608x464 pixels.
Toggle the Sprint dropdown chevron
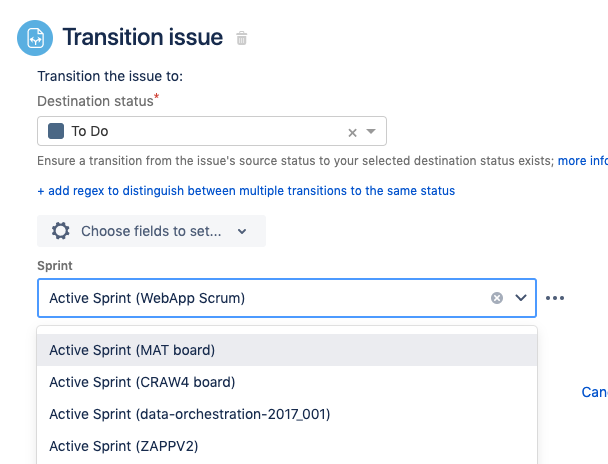coord(520,298)
